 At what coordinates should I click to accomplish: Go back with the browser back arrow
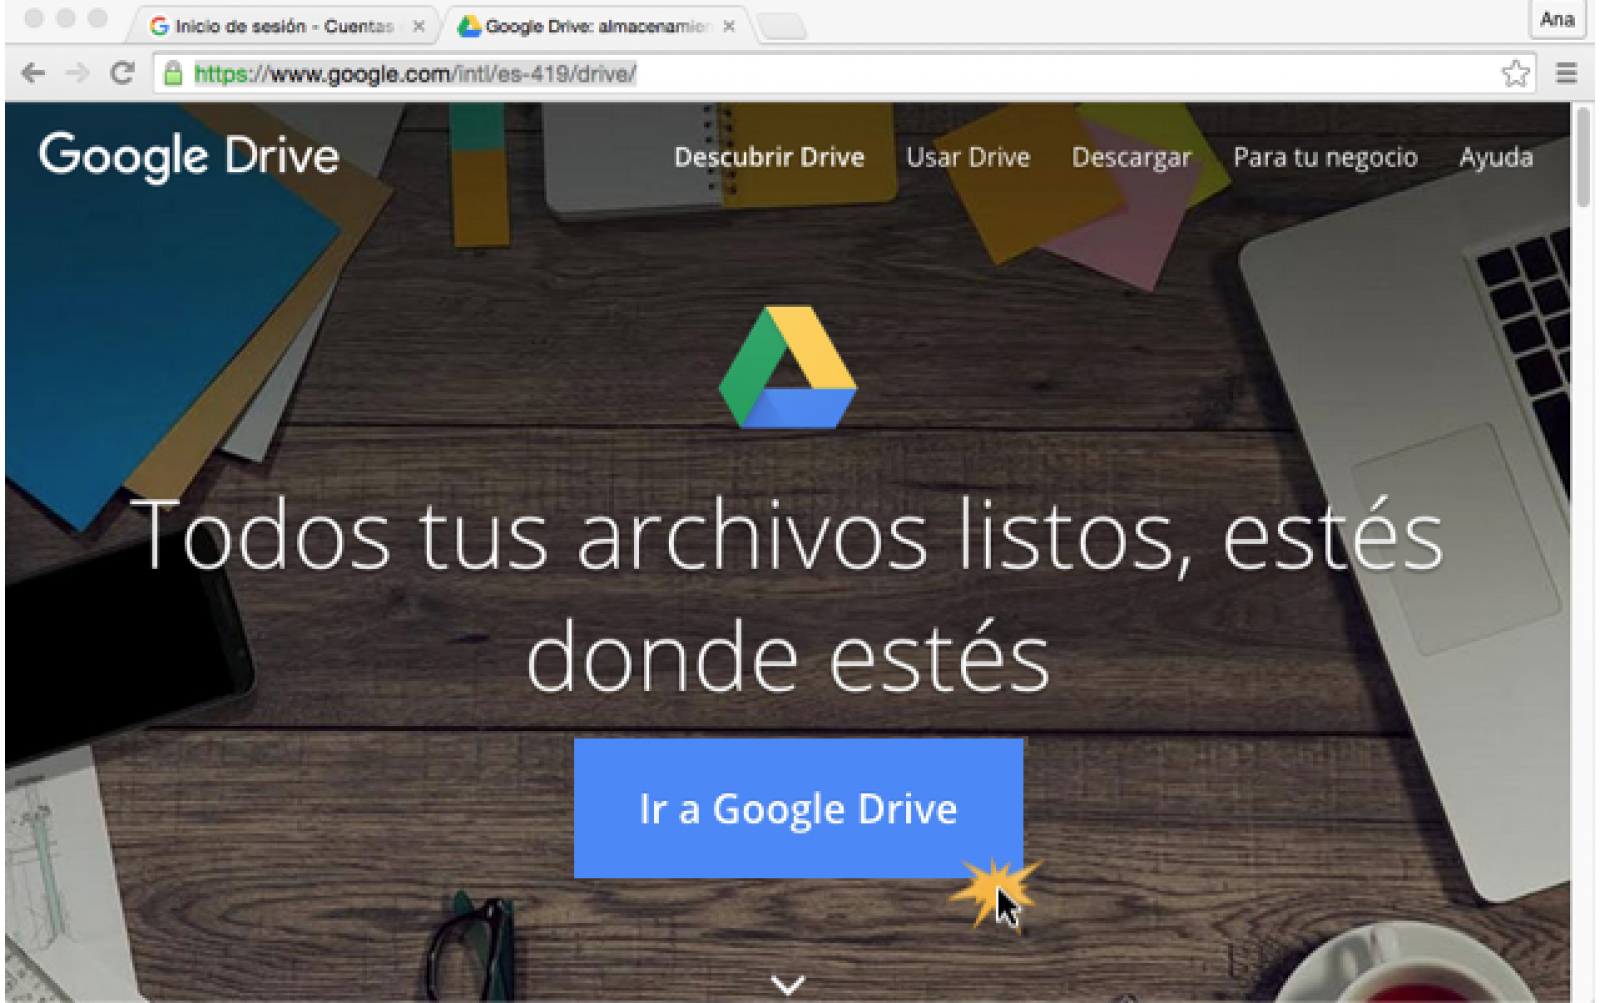(x=33, y=73)
